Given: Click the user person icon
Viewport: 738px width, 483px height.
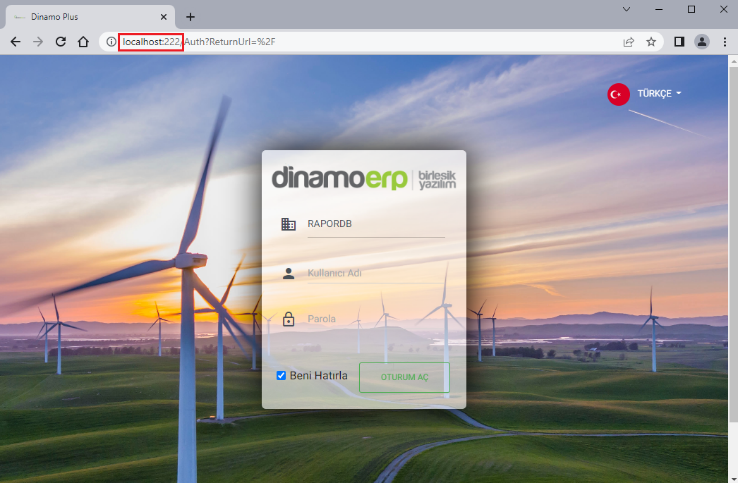Looking at the screenshot, I should coord(289,274).
